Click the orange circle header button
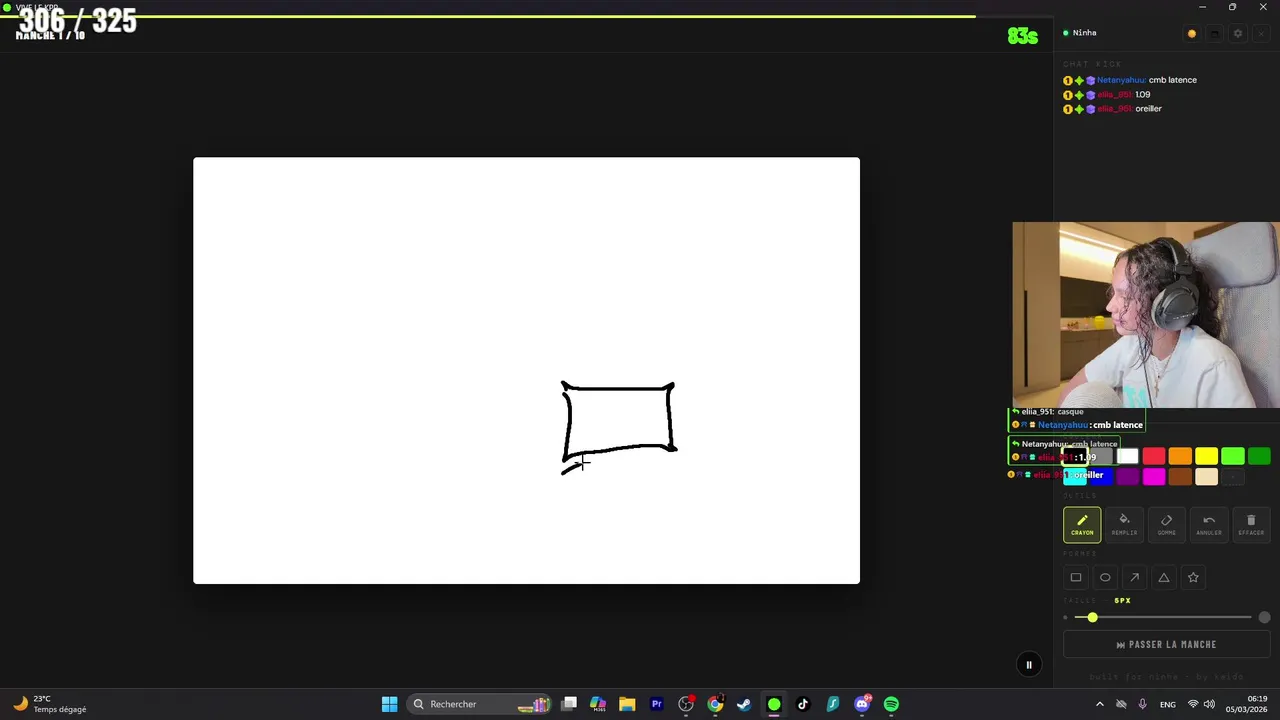1280x720 pixels. [1192, 33]
